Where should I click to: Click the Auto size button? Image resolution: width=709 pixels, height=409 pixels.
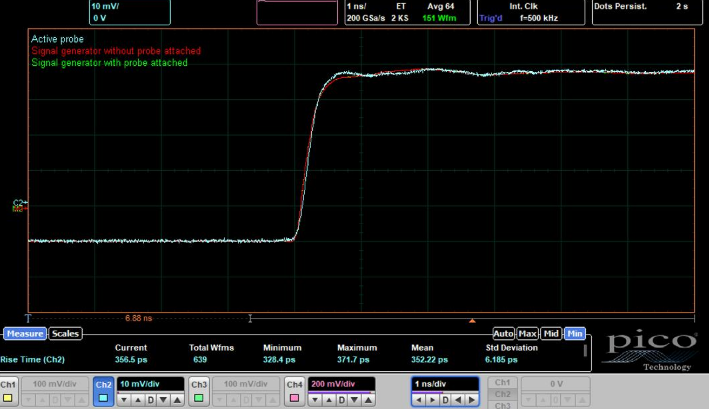point(503,333)
